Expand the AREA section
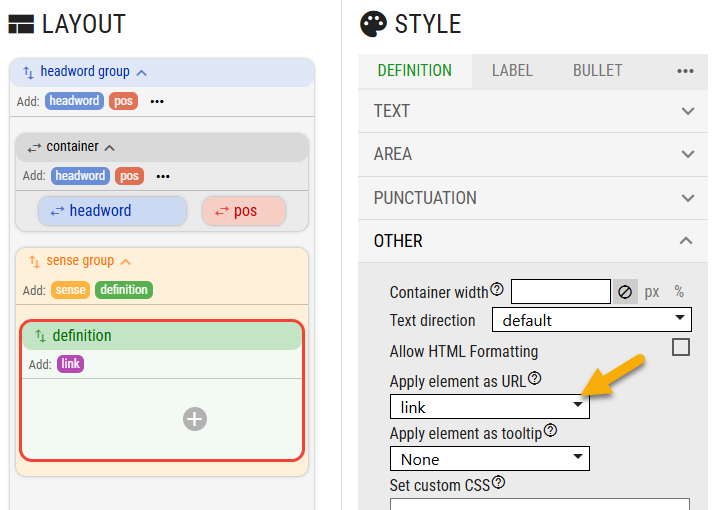Viewport: 714px width, 510px height. coord(533,154)
